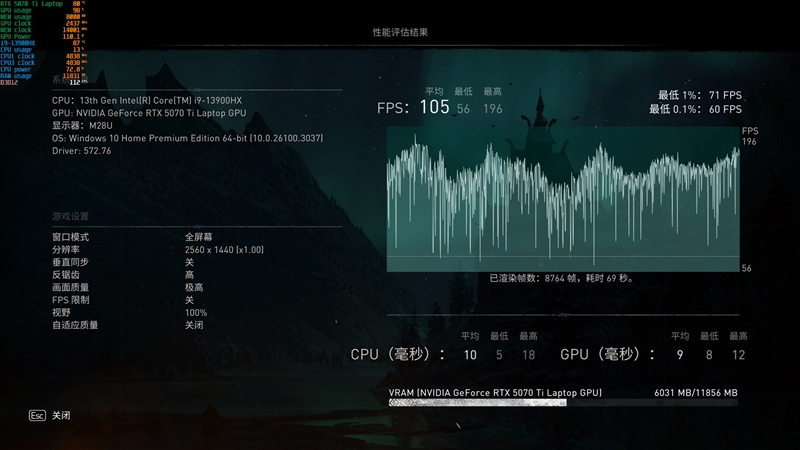
Task: Click the 性能评估结果 title
Action: click(400, 32)
